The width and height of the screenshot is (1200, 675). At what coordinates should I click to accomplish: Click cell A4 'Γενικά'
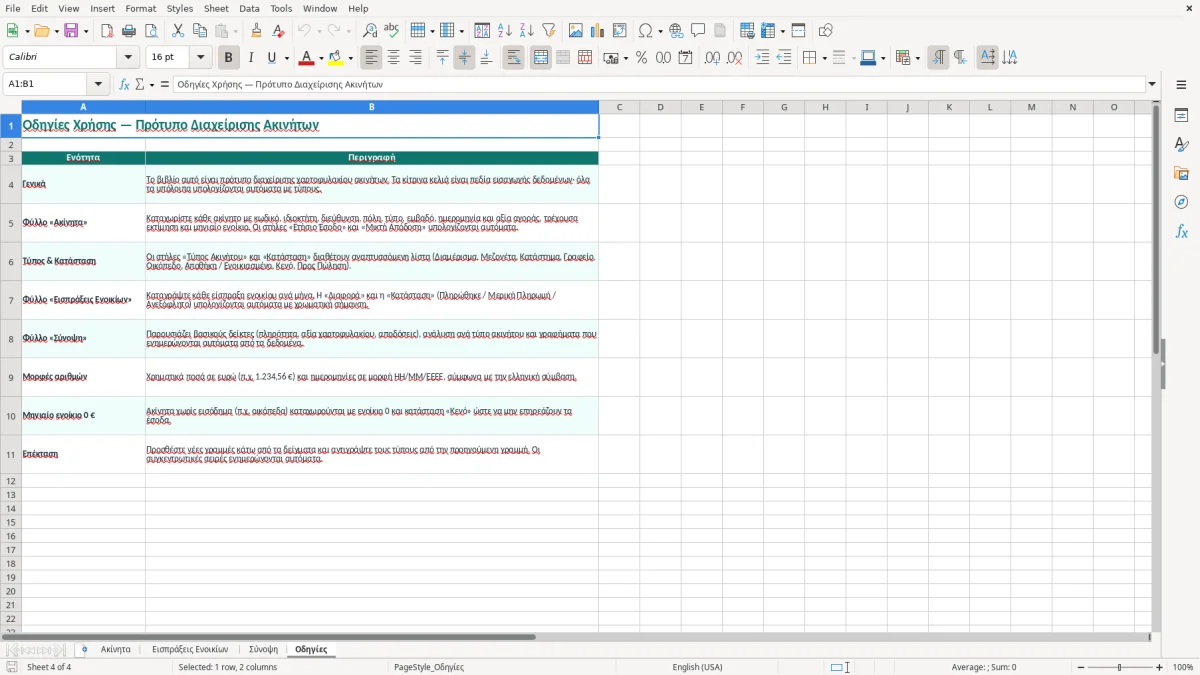[x=83, y=184]
